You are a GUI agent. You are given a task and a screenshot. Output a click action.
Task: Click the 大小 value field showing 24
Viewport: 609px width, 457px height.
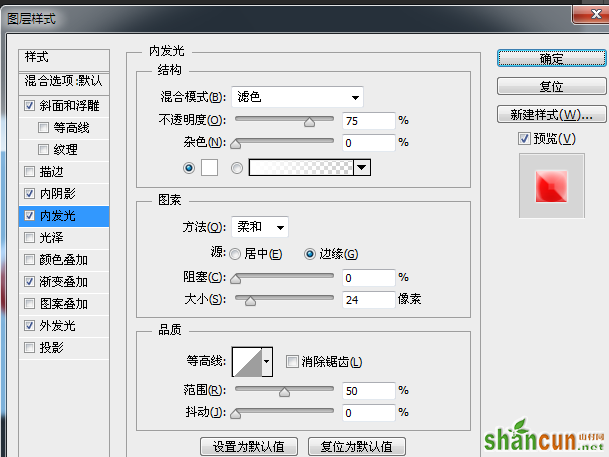tap(369, 300)
